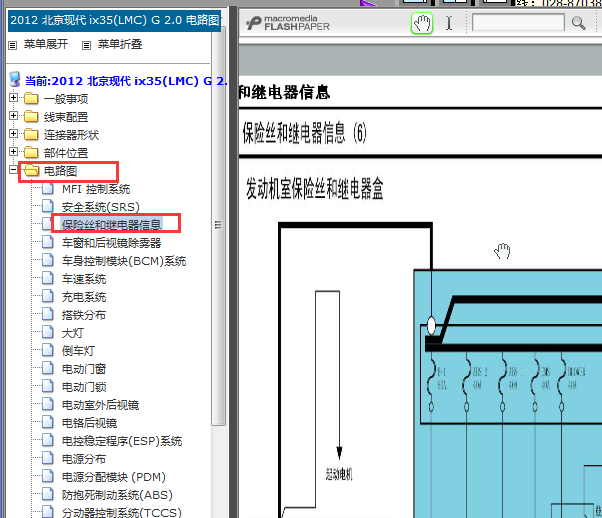Select the 一般事项 folder label
This screenshot has width=602, height=518.
point(66,99)
